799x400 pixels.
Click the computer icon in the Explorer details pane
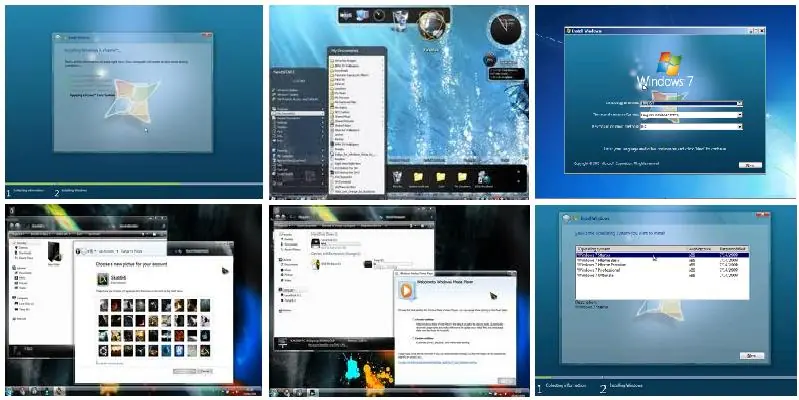(x=283, y=343)
